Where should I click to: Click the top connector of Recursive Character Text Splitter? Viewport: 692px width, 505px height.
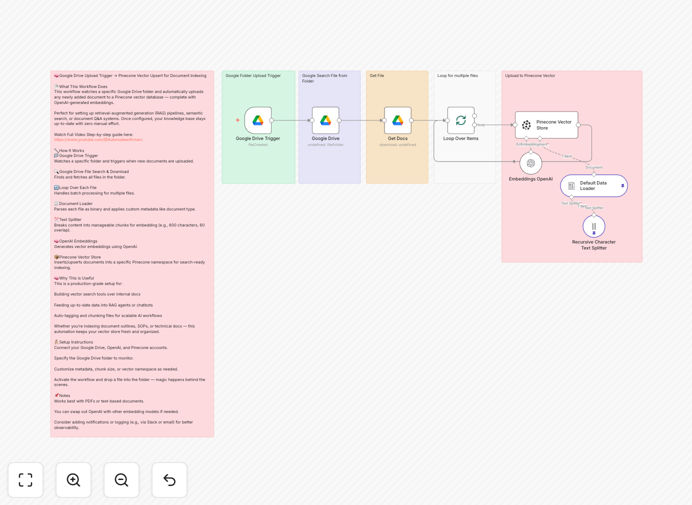pos(594,215)
